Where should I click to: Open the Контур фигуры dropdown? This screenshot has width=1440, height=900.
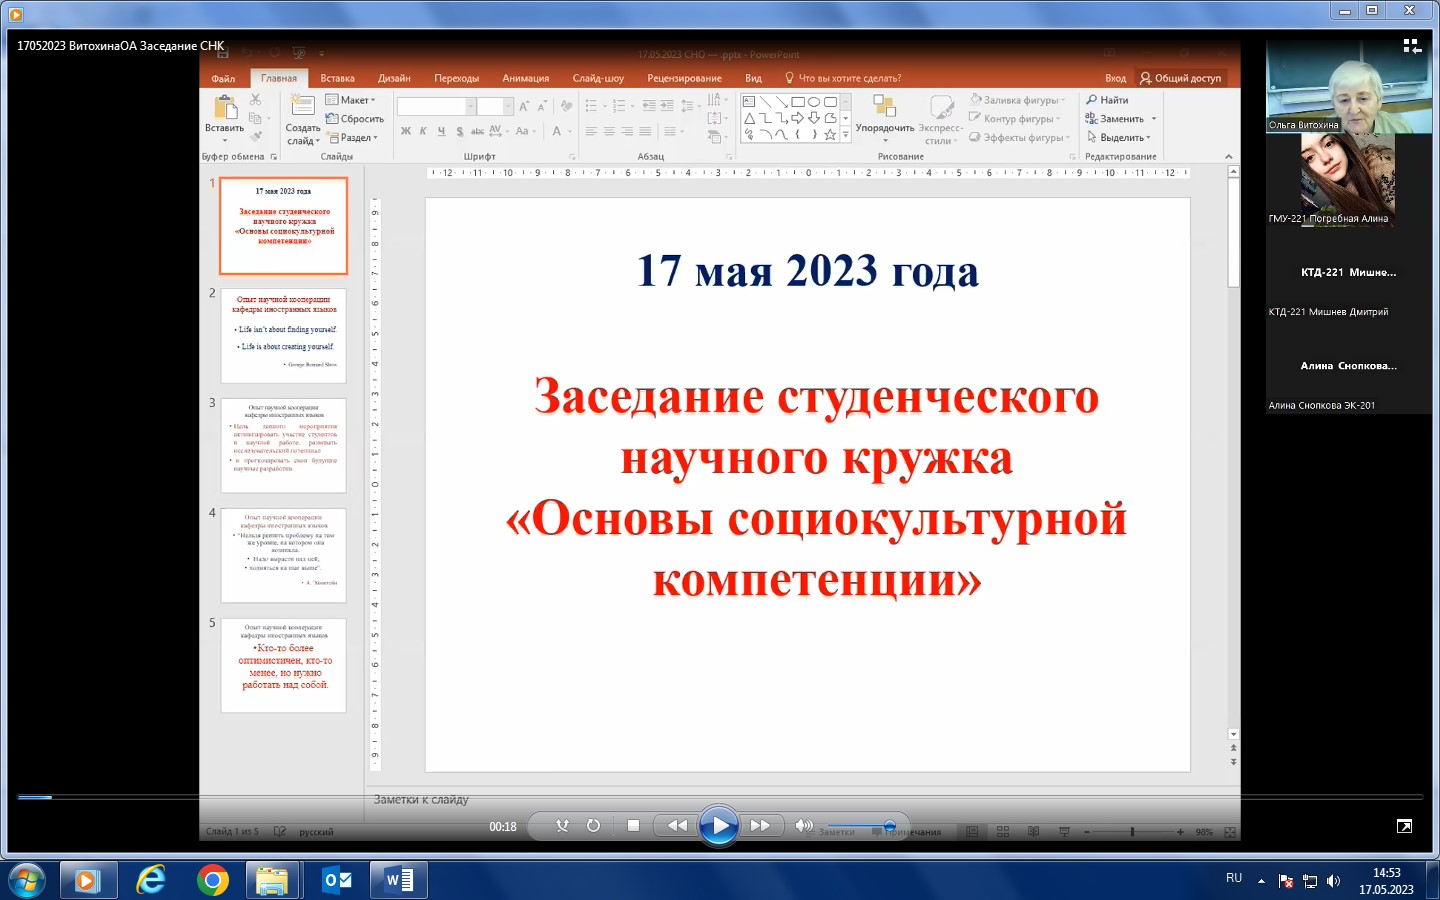1015,119
